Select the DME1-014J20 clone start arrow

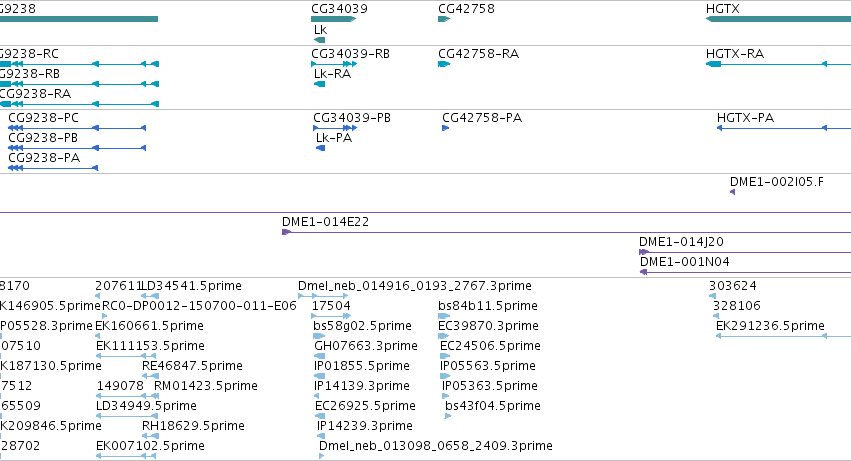[x=644, y=252]
